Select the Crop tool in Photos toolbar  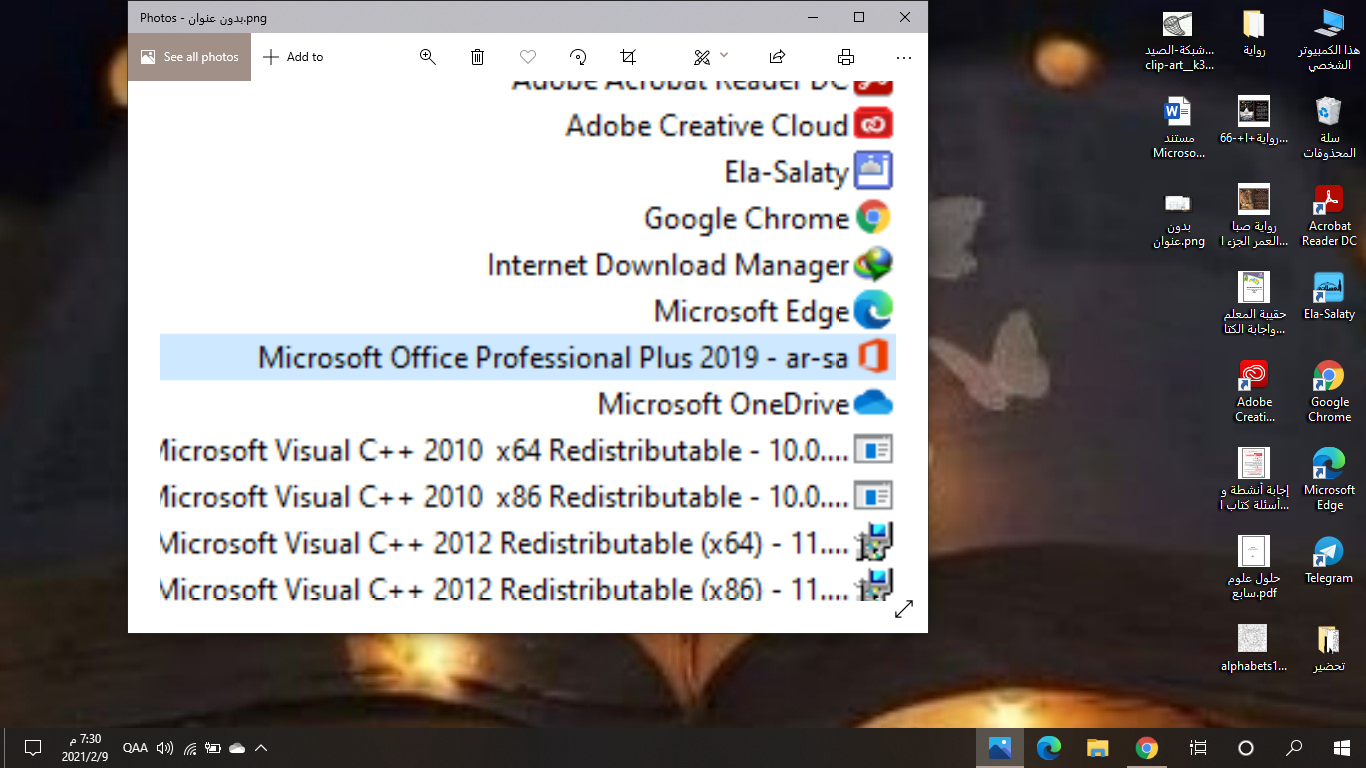[x=628, y=57]
